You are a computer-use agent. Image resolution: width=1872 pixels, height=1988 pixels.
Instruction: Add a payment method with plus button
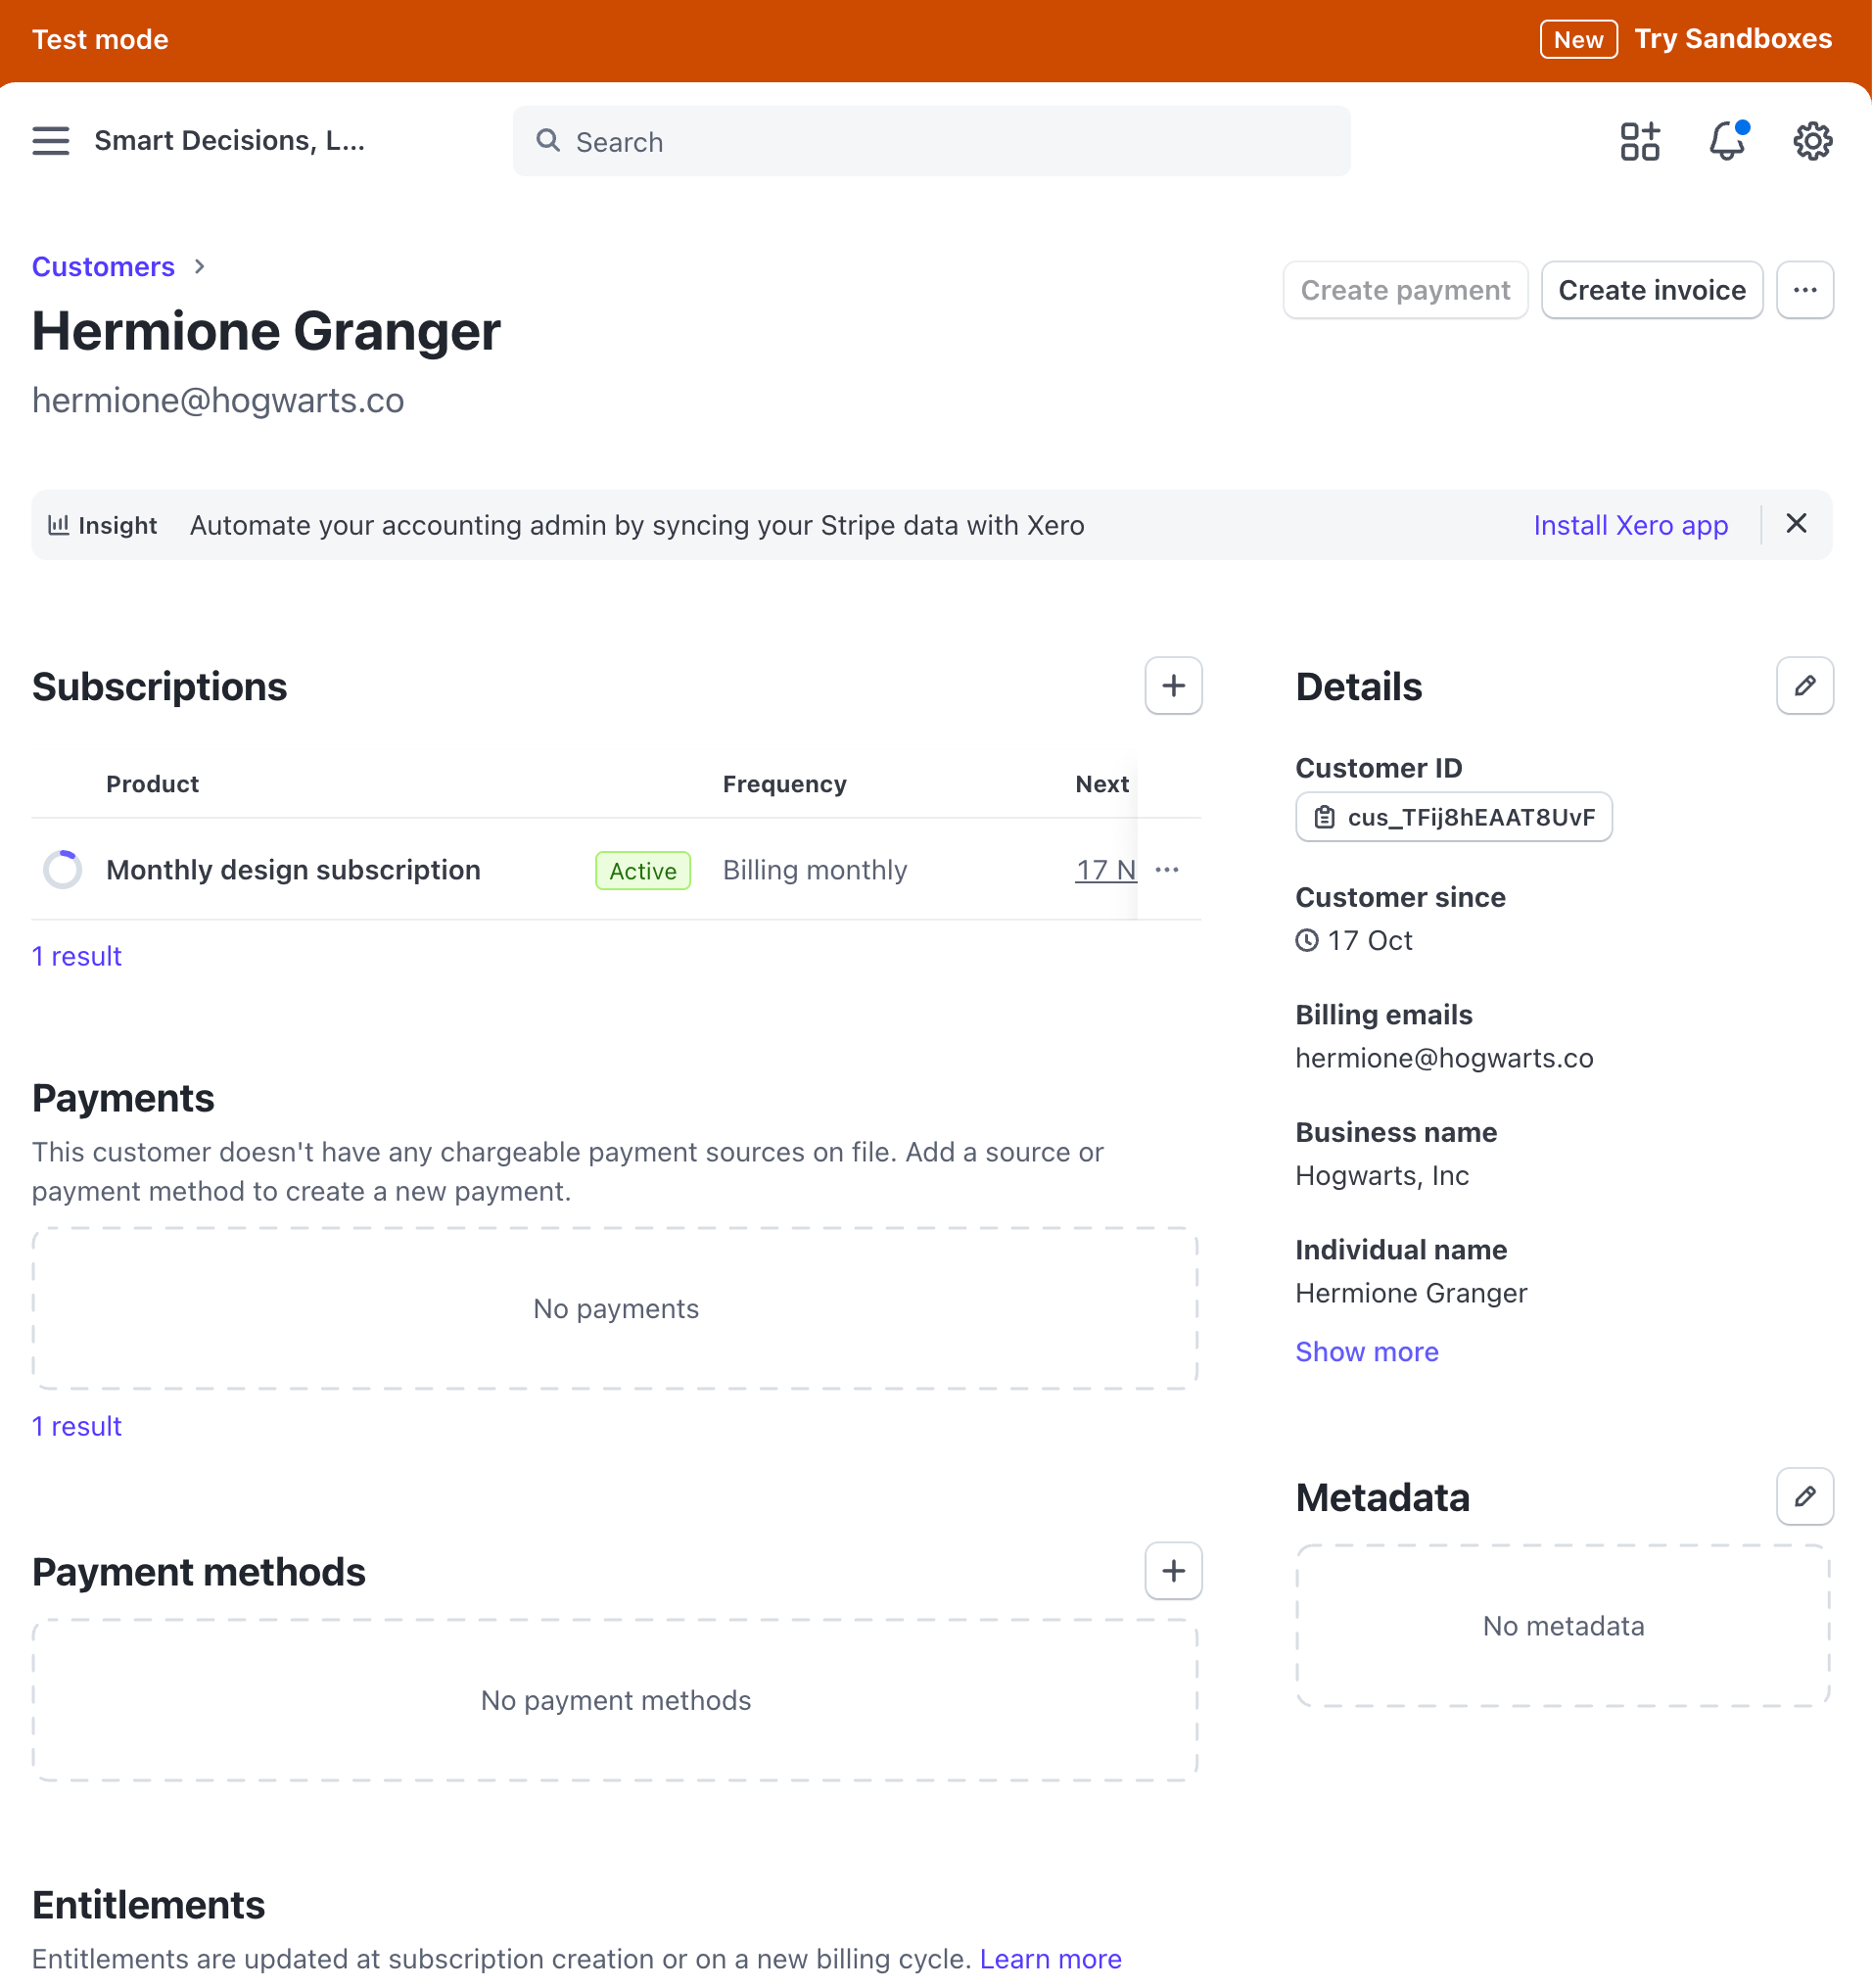click(x=1173, y=1571)
